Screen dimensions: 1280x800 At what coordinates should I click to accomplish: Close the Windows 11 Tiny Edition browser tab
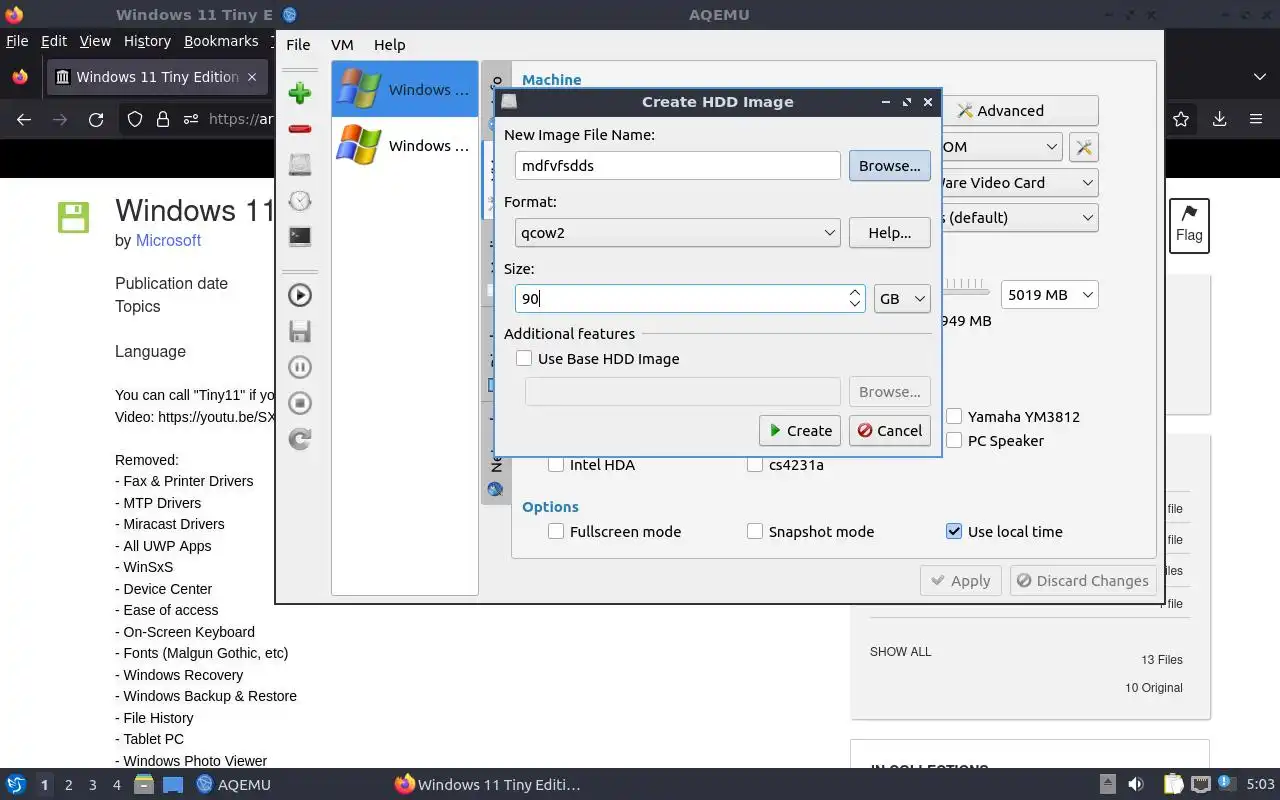tap(252, 77)
